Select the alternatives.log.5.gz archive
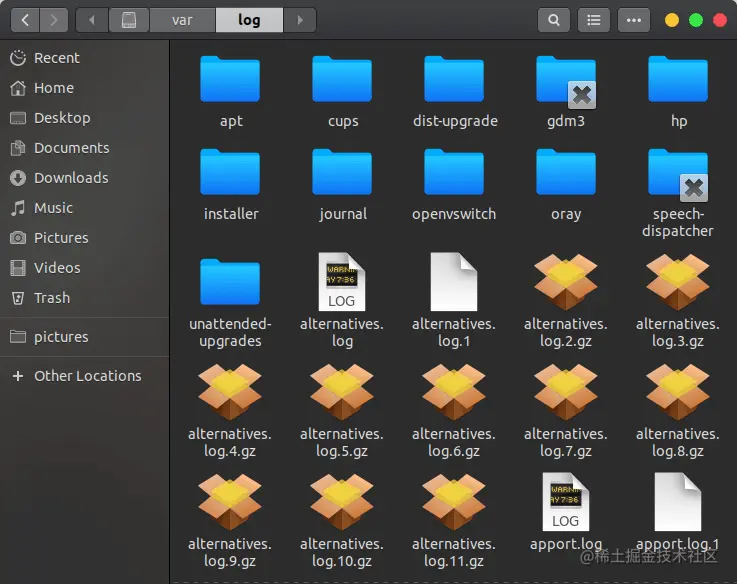737x584 pixels. [342, 411]
